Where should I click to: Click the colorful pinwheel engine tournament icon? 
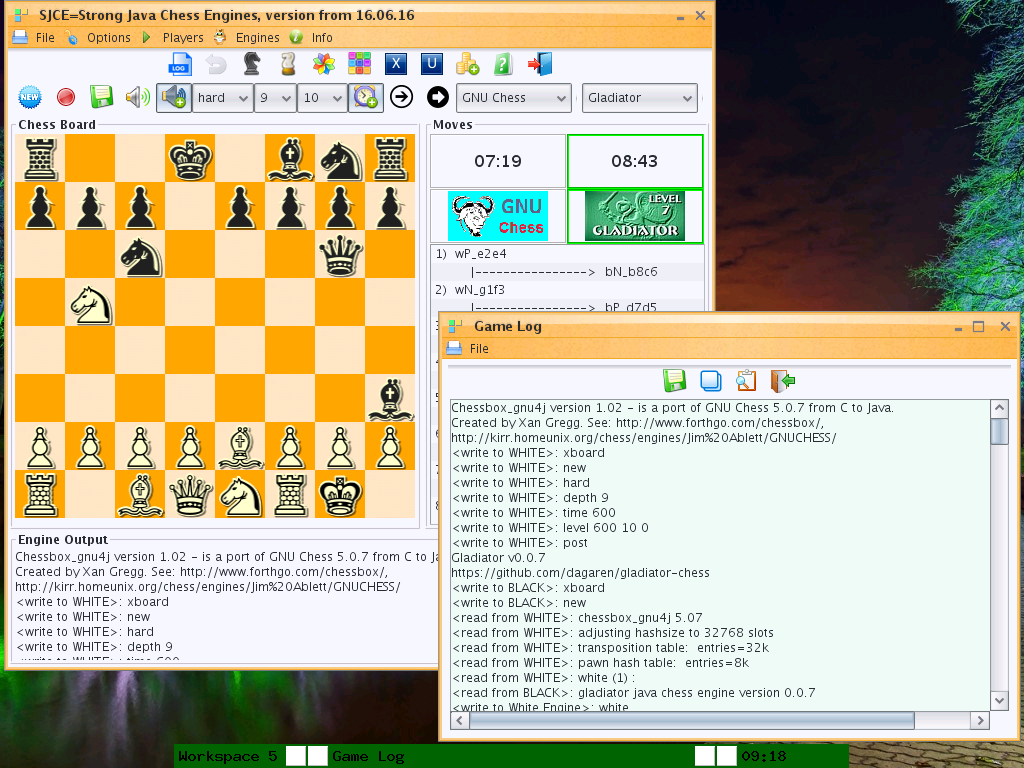(322, 63)
